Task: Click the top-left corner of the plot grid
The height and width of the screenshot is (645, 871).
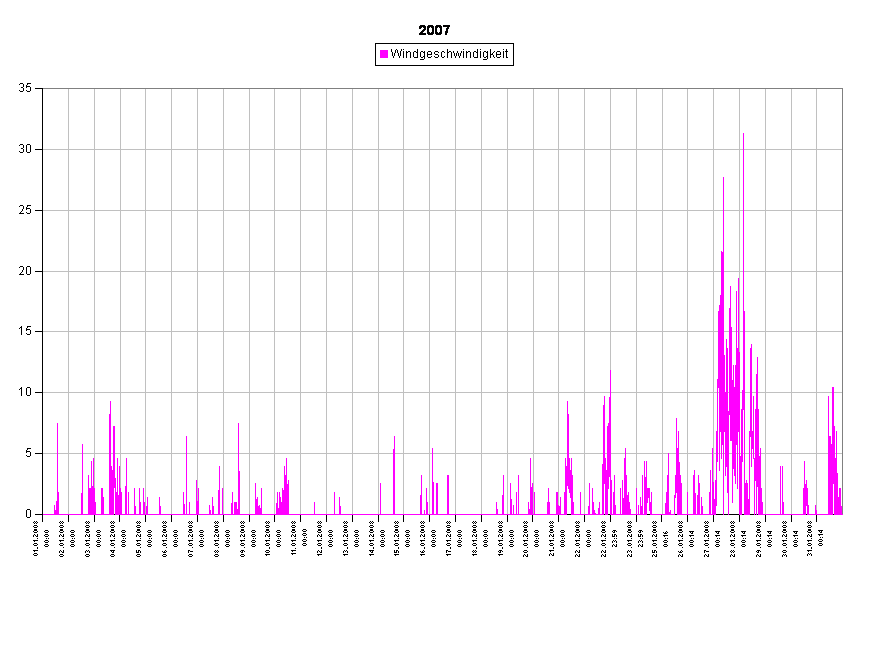Action: click(x=43, y=89)
